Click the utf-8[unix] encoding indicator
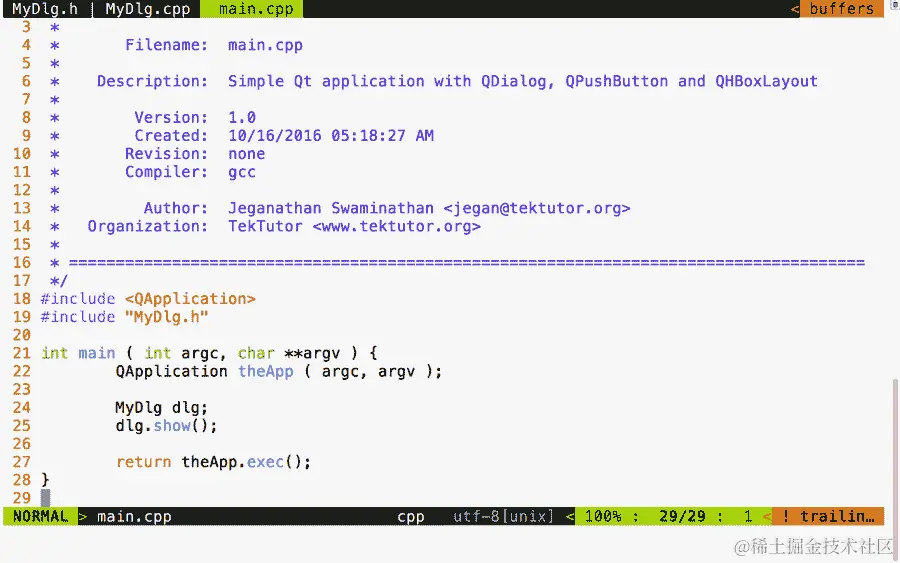 click(503, 517)
